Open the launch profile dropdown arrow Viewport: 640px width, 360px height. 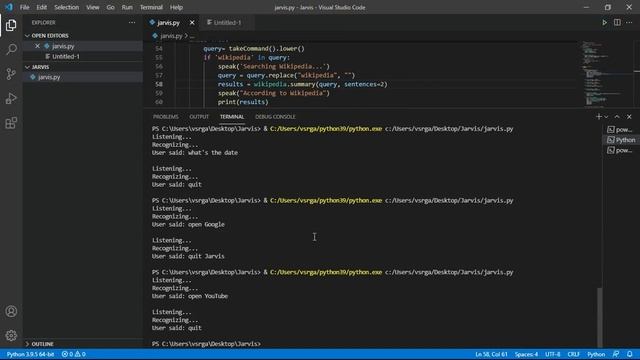606,117
